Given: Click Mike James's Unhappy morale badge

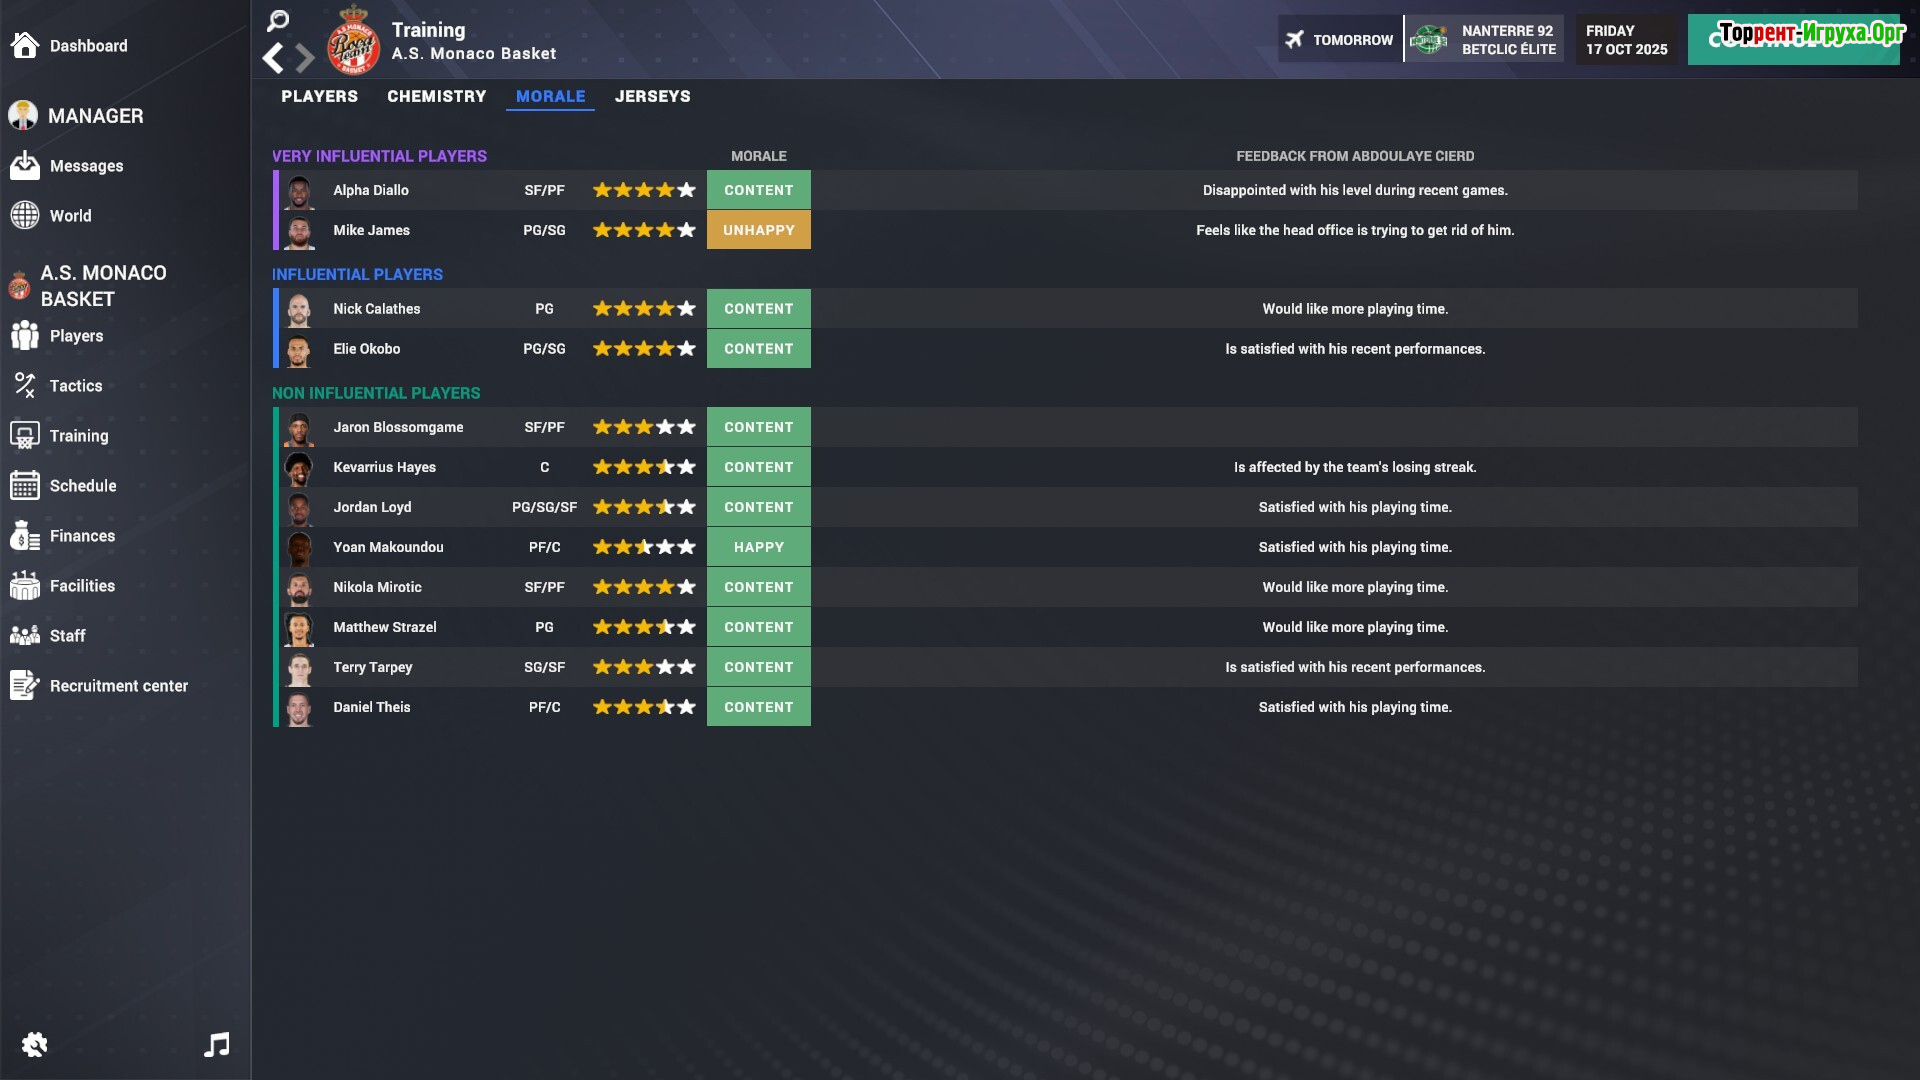Looking at the screenshot, I should coord(758,230).
